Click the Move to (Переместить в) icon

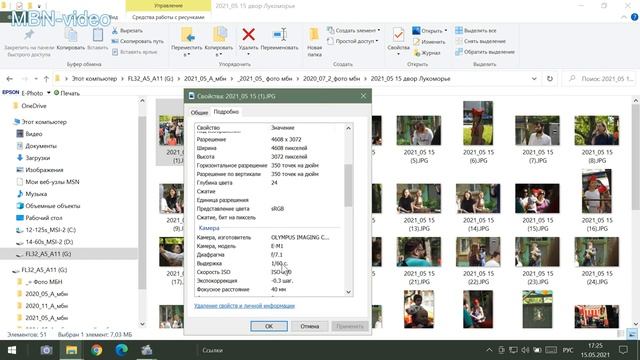(x=187, y=35)
